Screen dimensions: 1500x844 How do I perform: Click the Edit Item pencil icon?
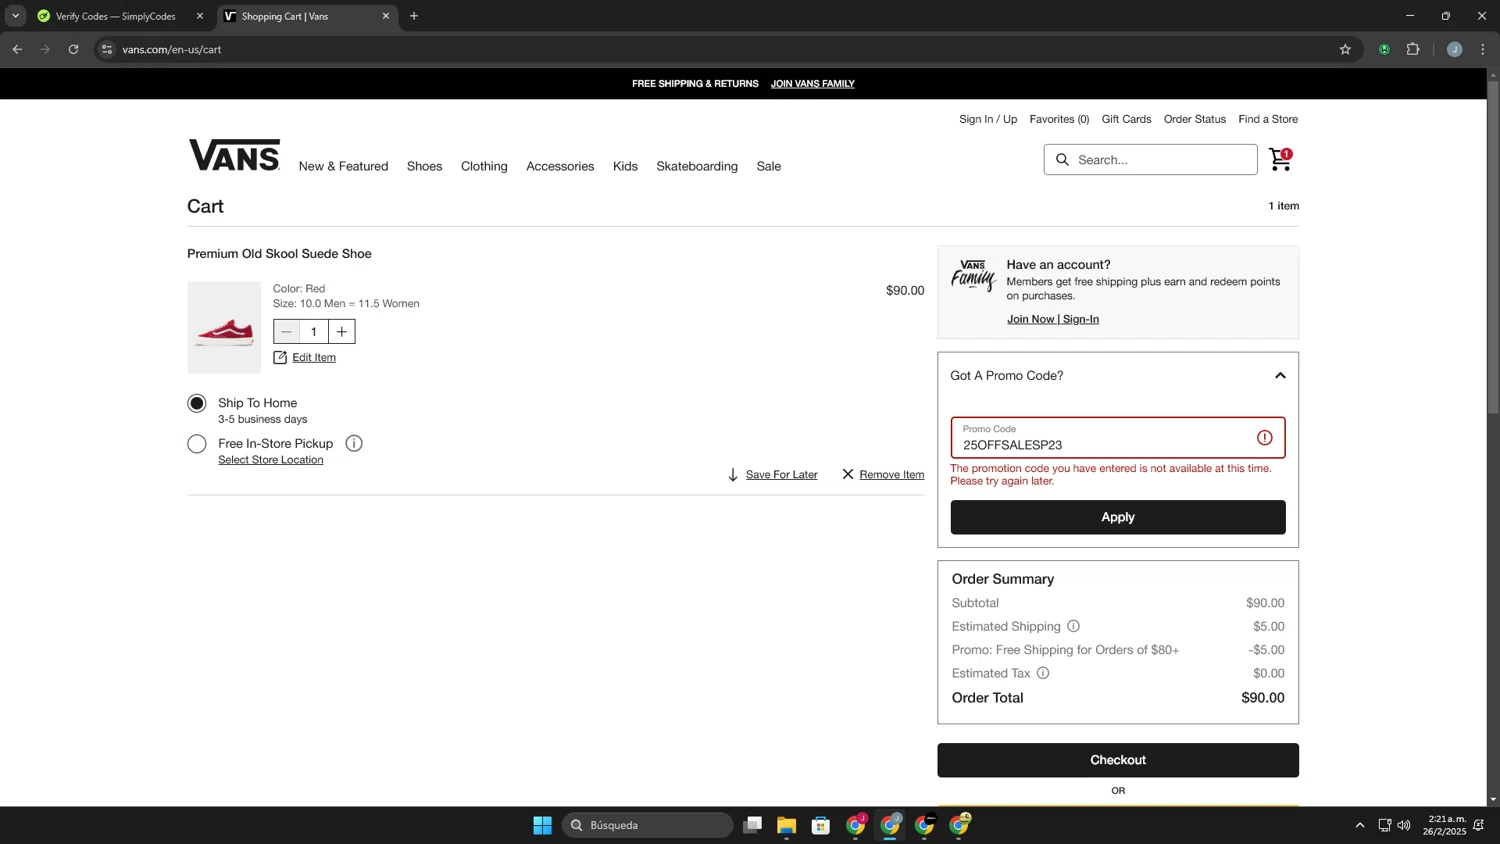point(280,358)
